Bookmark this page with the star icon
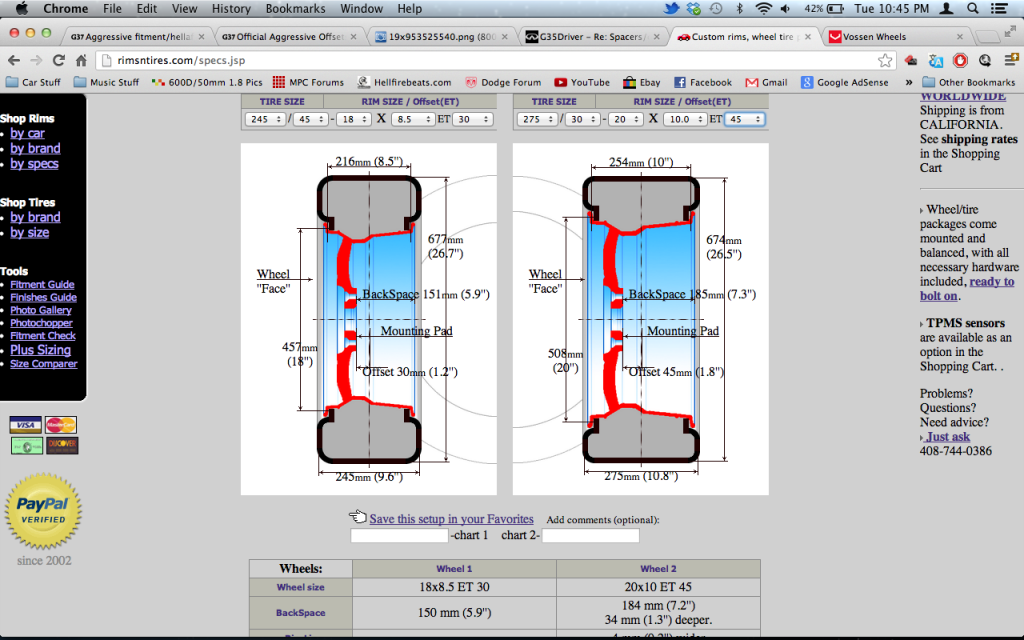This screenshot has width=1024, height=640. [x=885, y=61]
